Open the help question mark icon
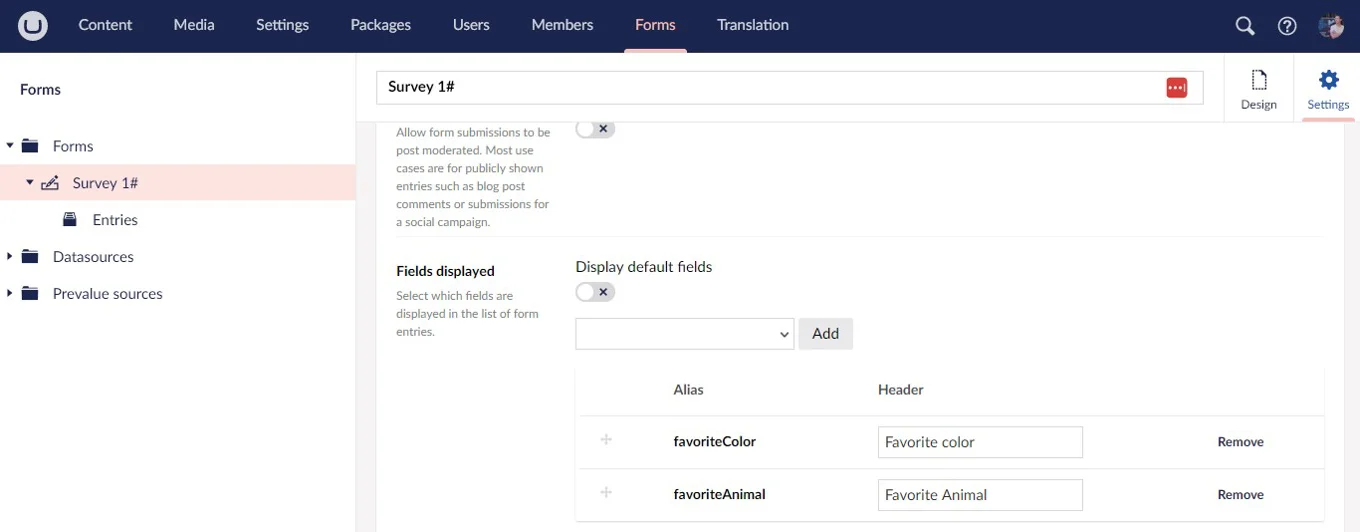 point(1287,26)
